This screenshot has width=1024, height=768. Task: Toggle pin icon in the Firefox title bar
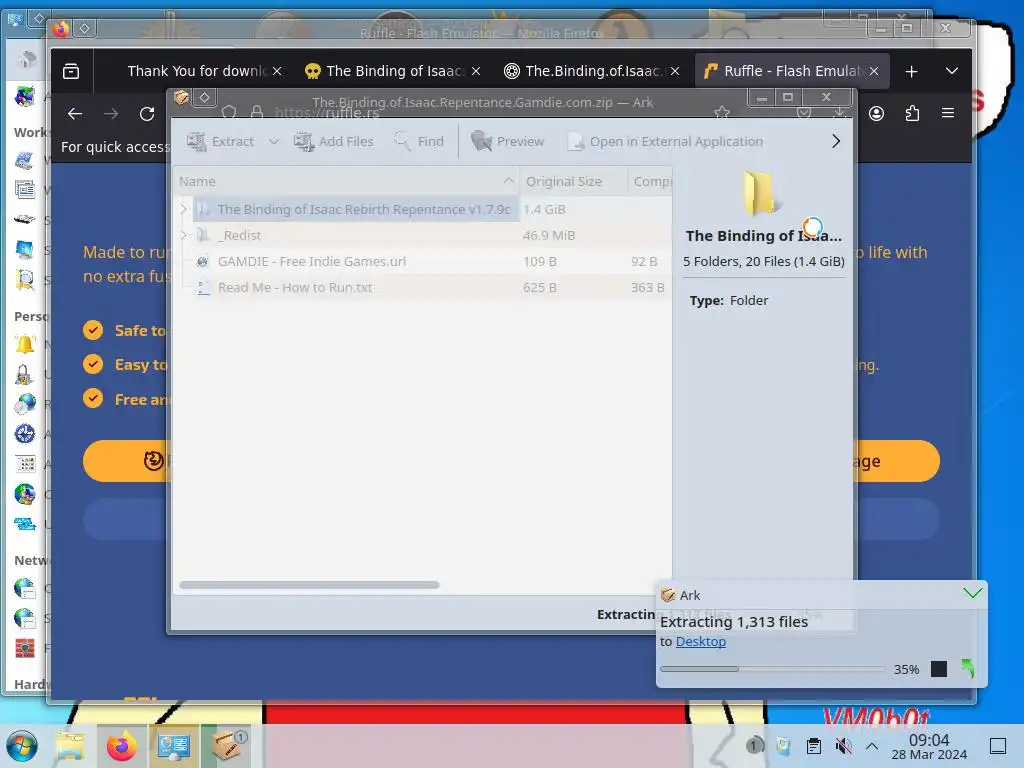pos(85,28)
